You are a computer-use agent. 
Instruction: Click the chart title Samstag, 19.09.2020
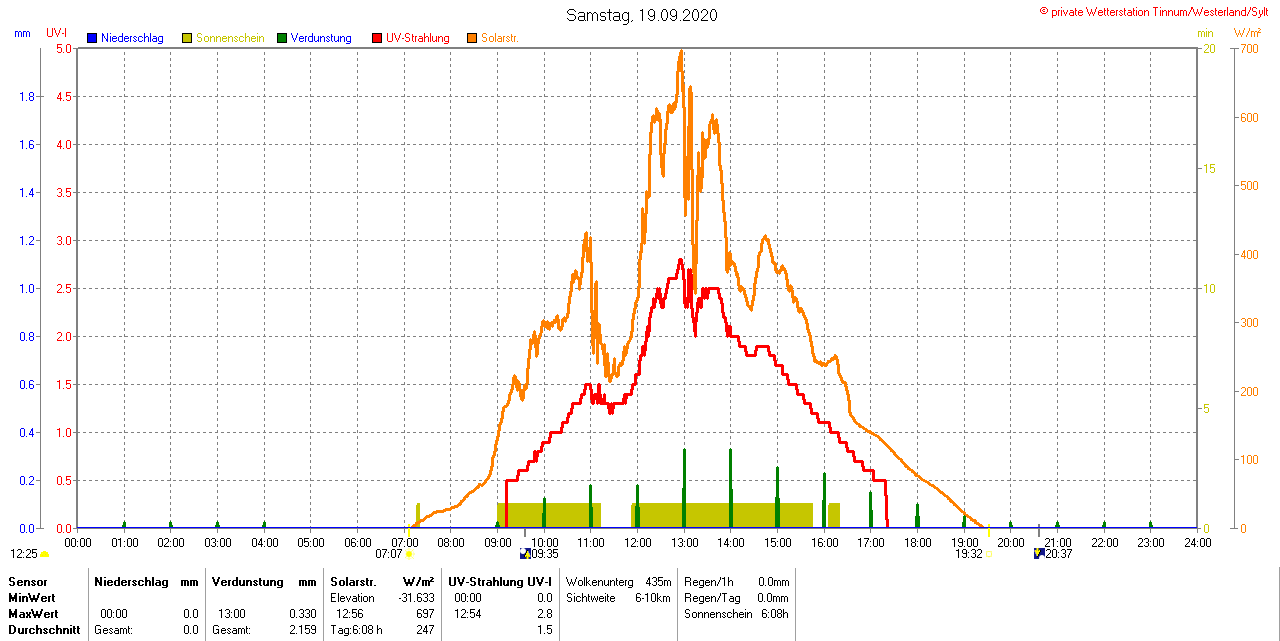pos(641,15)
